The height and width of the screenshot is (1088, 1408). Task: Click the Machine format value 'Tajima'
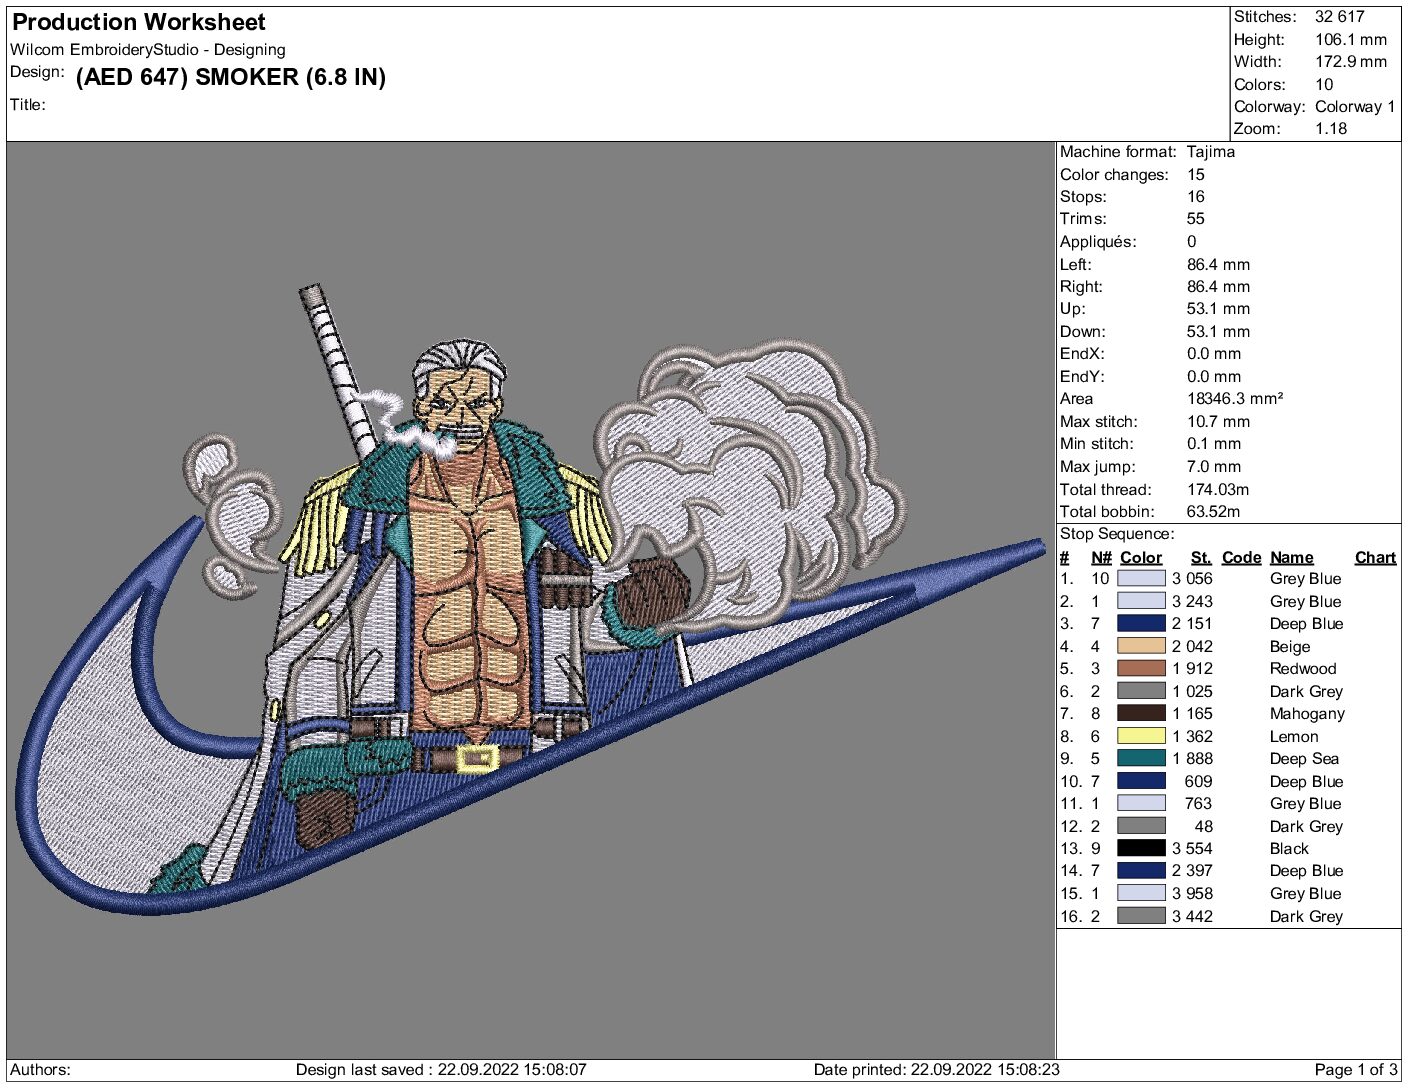(x=1211, y=151)
